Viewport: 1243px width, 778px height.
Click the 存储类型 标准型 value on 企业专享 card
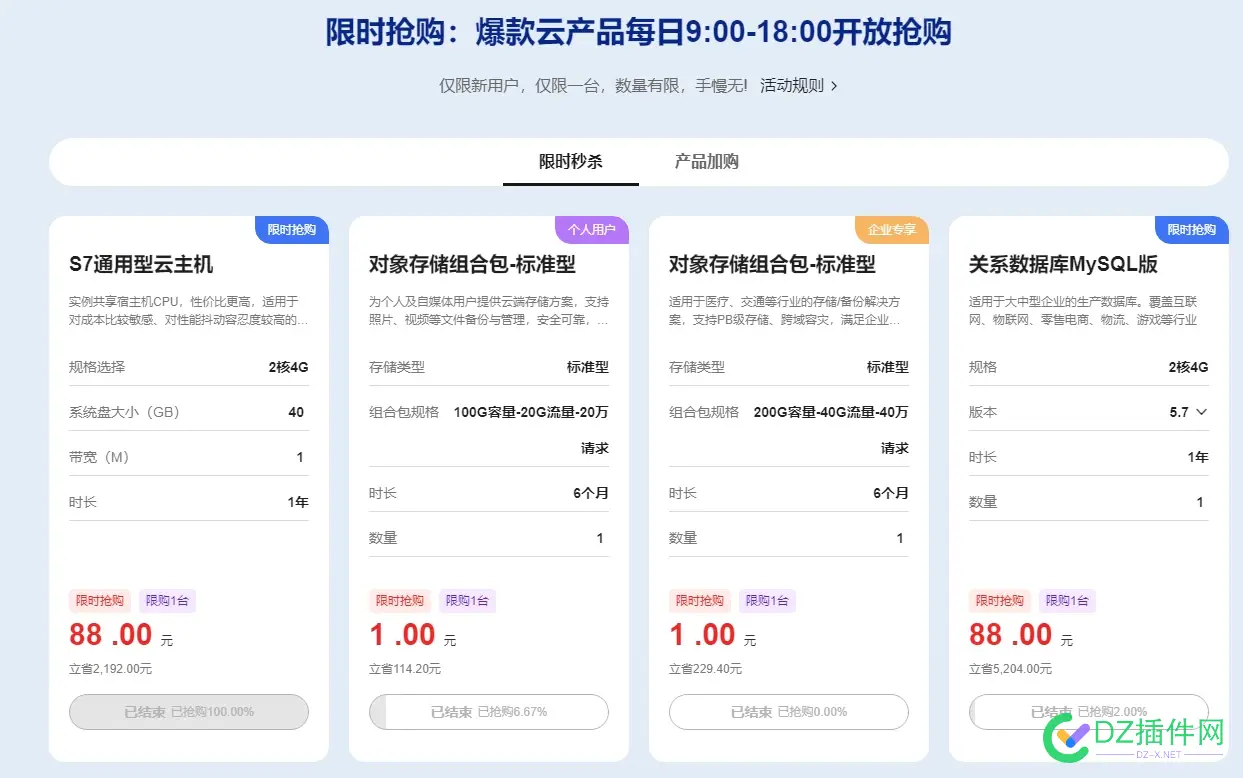coord(888,367)
